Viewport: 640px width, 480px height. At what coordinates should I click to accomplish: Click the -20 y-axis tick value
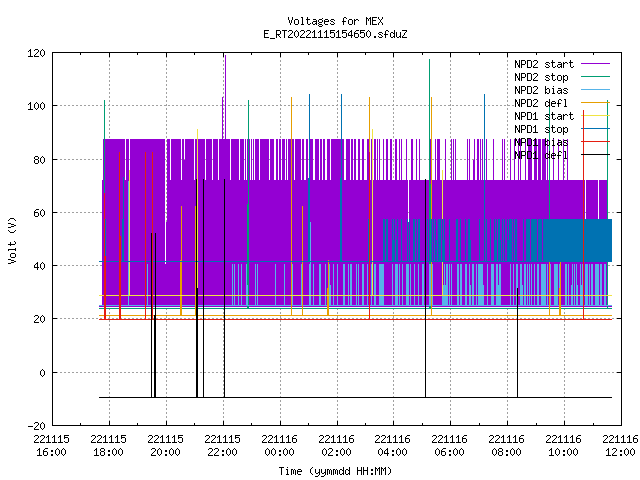(36, 426)
